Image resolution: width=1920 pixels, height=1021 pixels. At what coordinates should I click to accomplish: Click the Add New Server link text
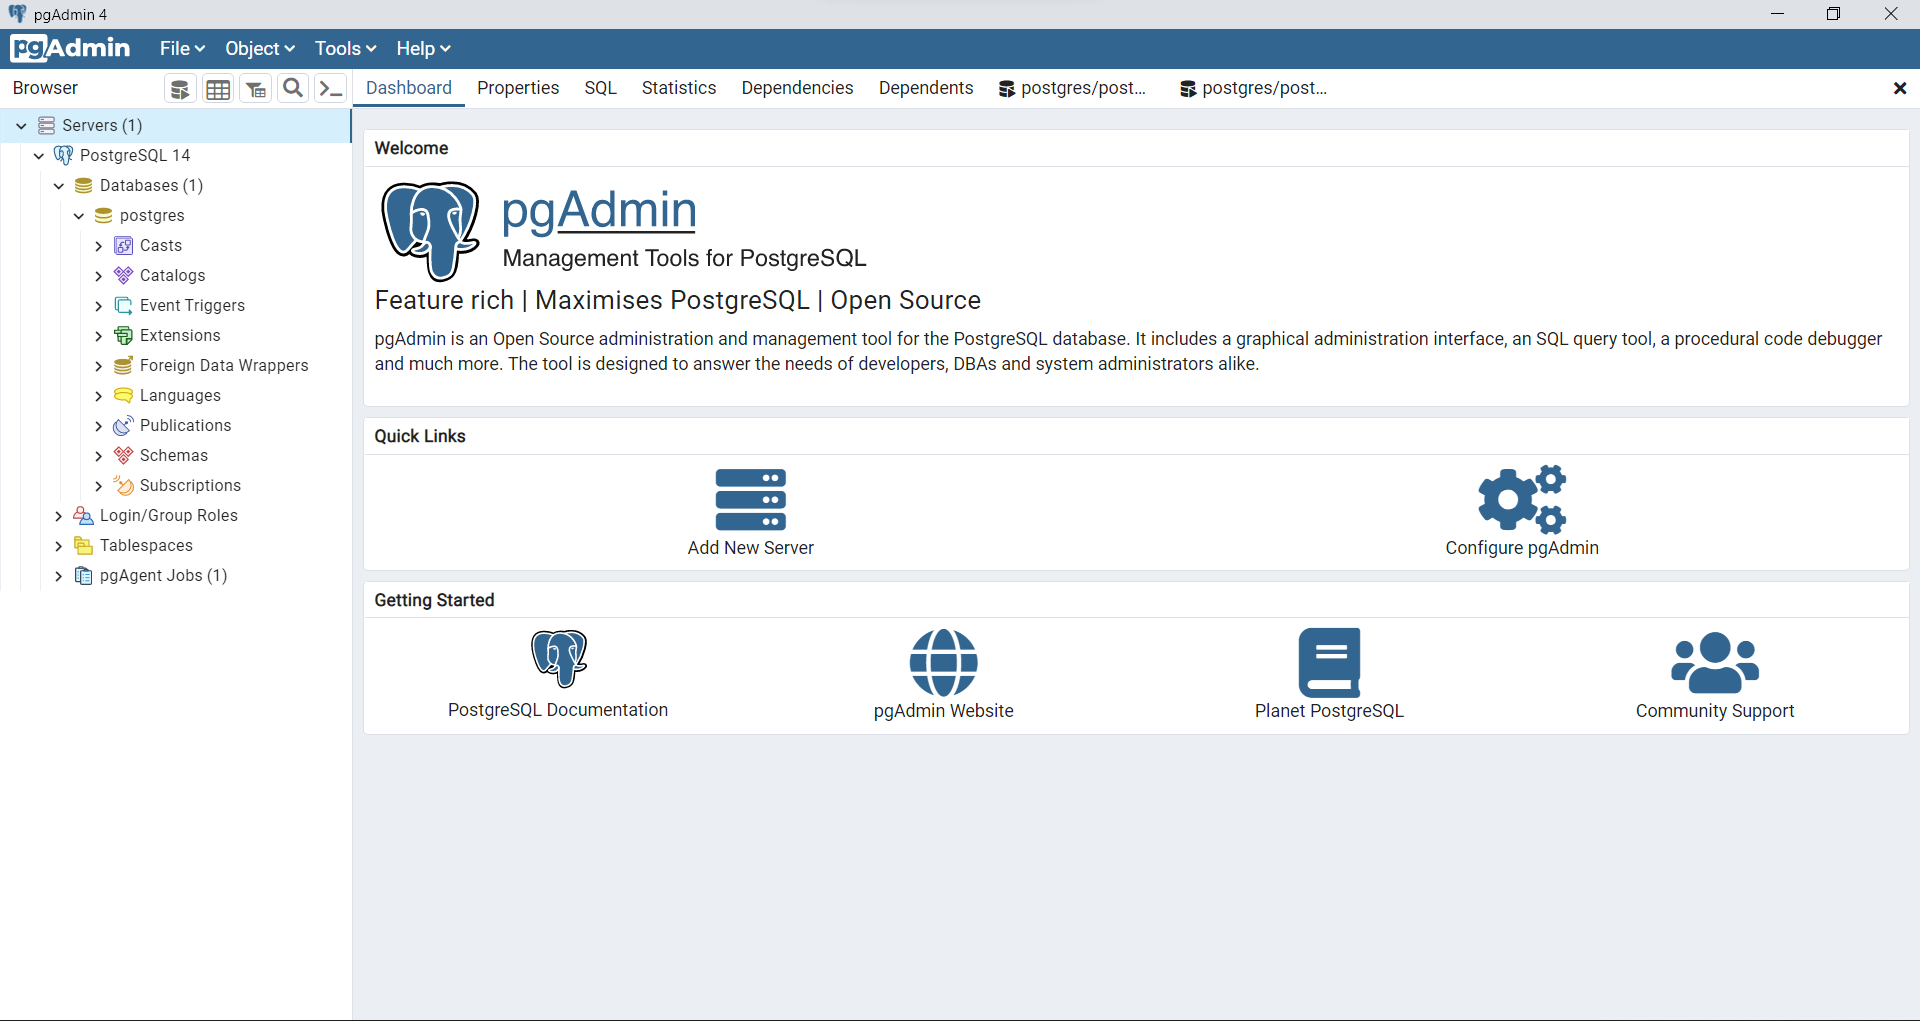pos(751,548)
